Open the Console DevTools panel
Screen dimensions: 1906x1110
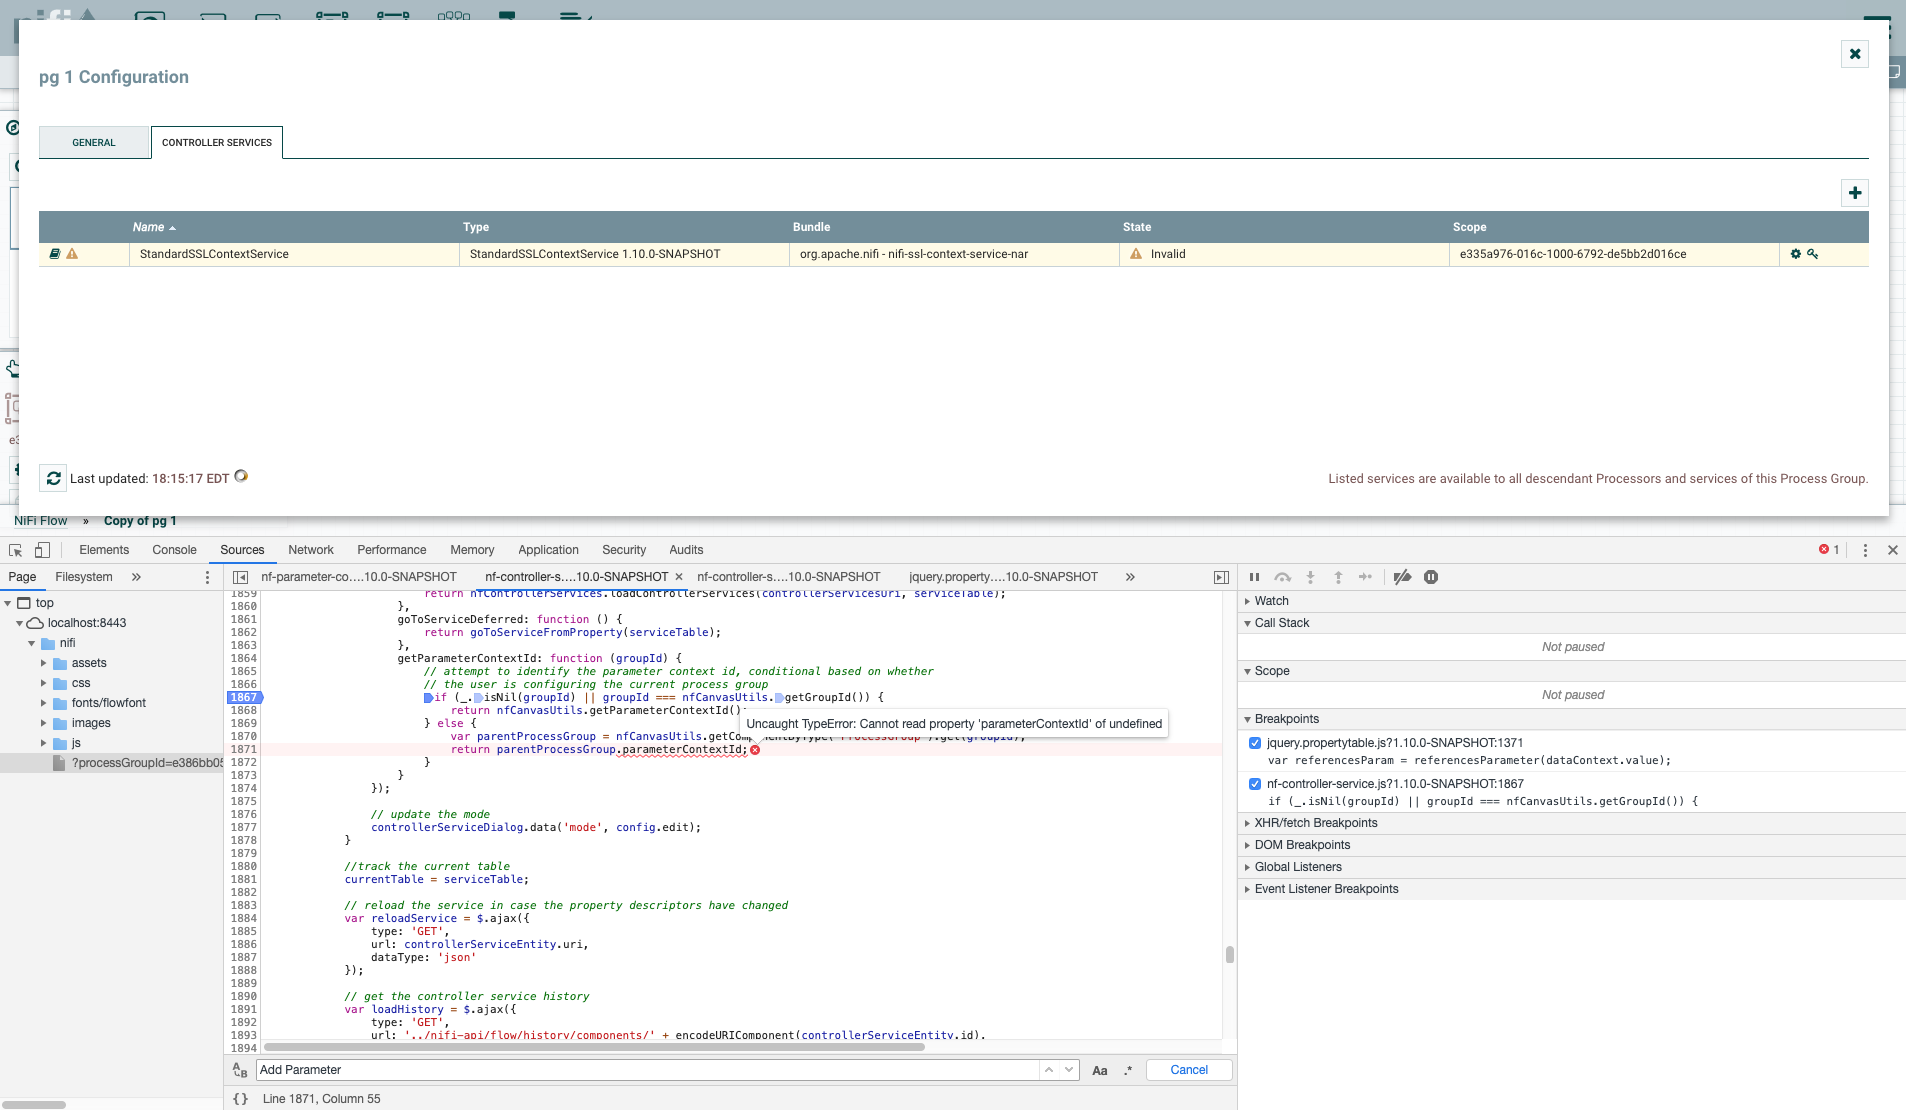pos(174,550)
